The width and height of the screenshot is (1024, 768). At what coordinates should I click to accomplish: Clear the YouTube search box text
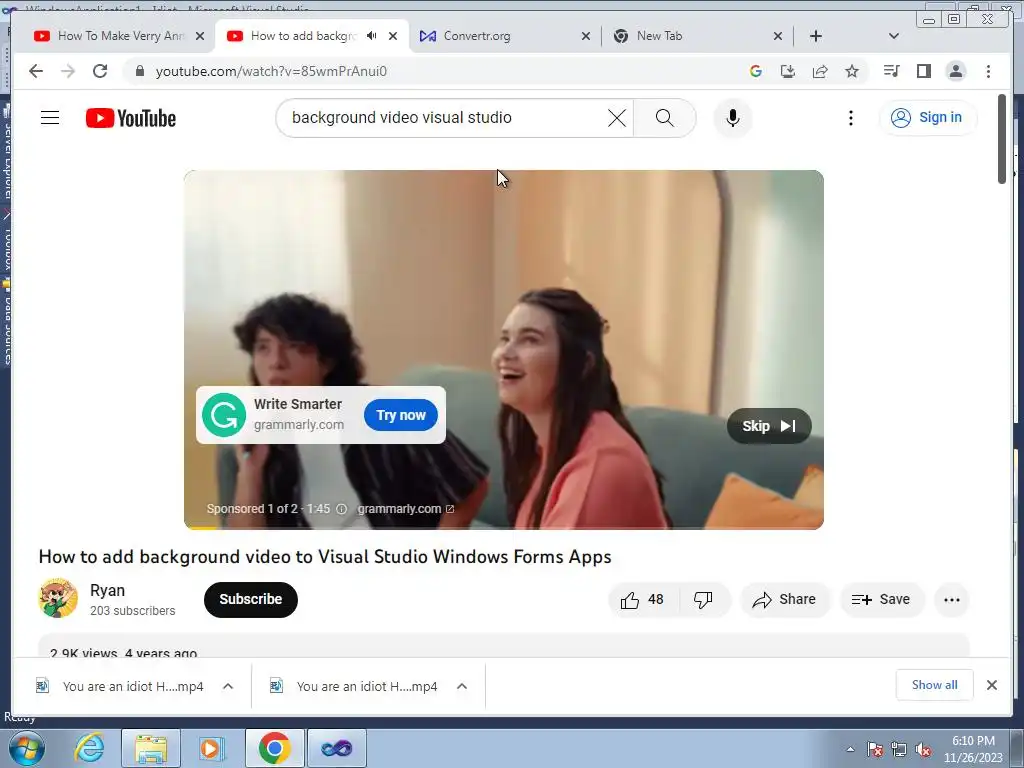(x=616, y=118)
